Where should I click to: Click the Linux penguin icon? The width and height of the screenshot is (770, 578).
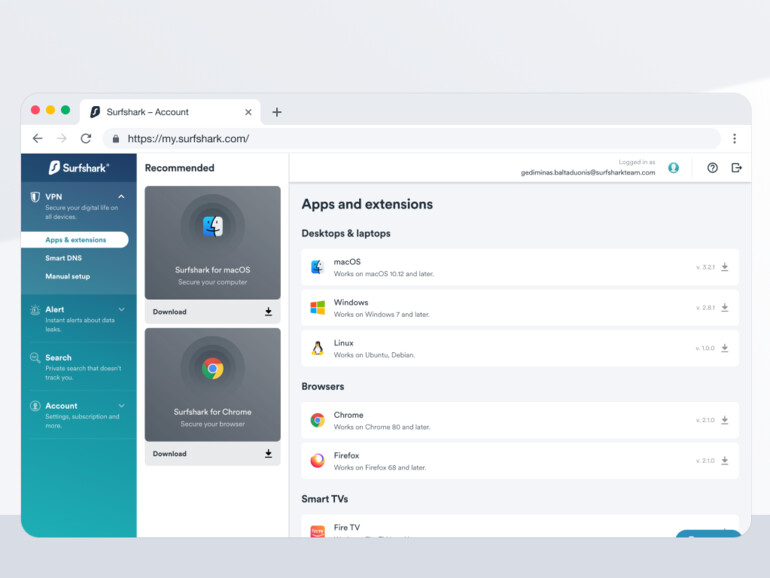[318, 348]
